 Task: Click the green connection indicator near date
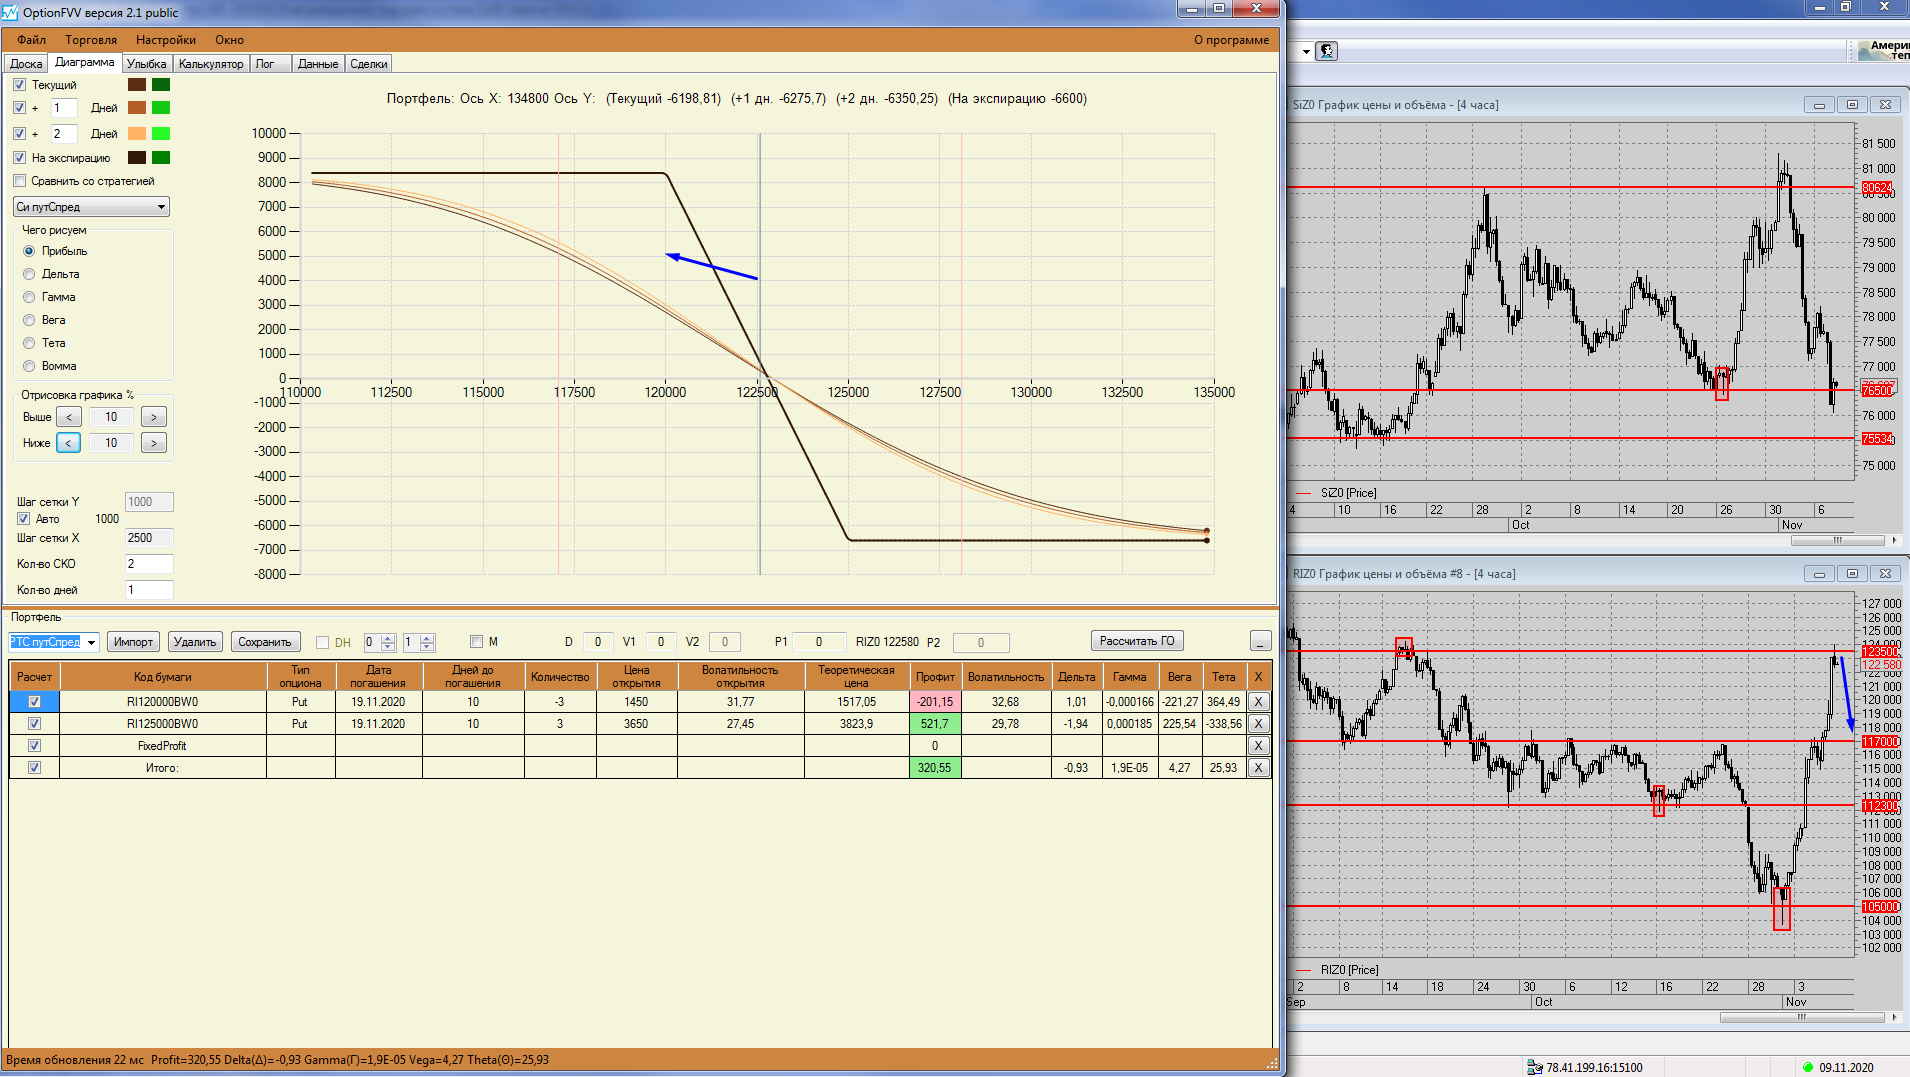1808,1067
